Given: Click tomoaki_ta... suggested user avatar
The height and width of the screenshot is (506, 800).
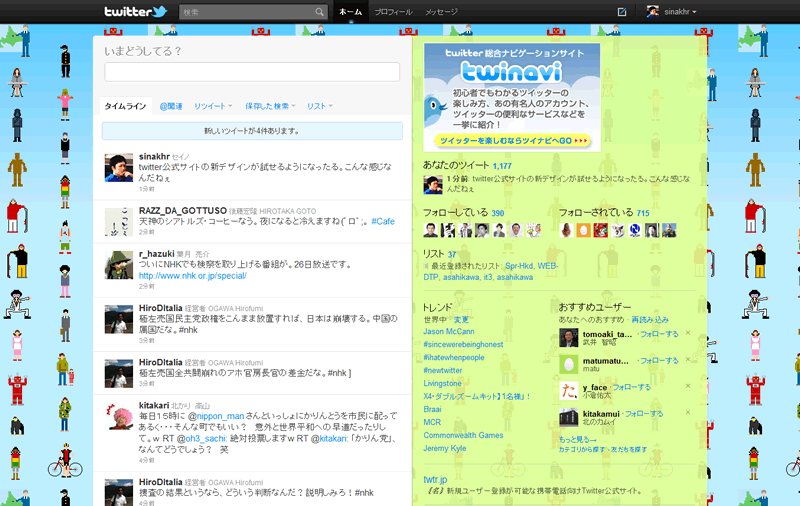Looking at the screenshot, I should pyautogui.click(x=568, y=338).
